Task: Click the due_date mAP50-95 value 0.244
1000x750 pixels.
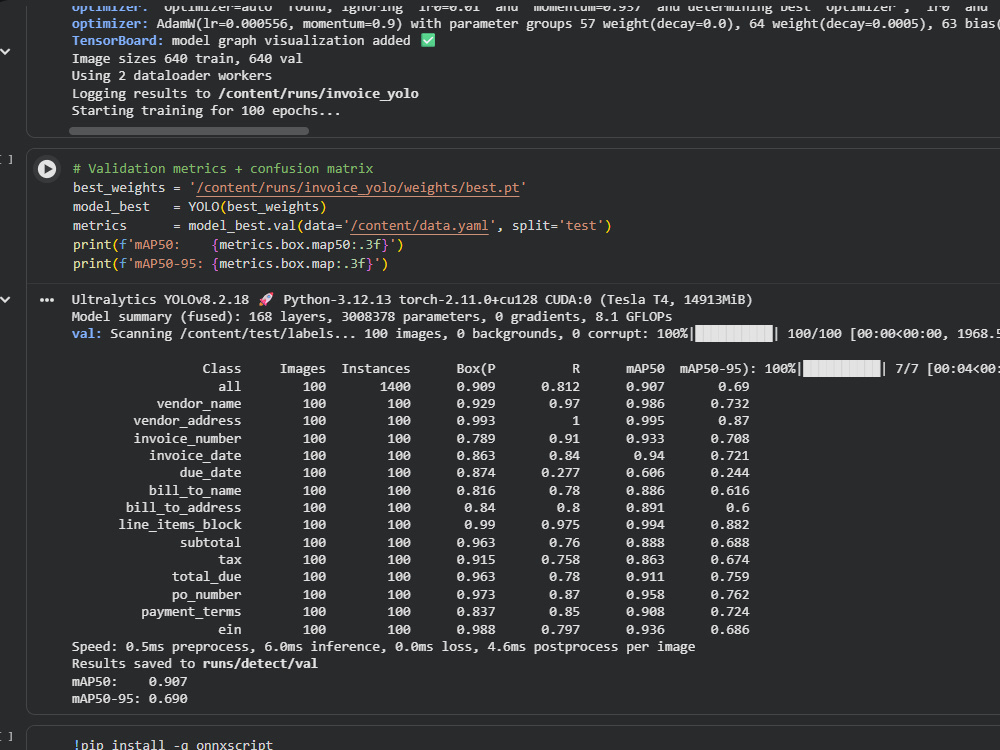Action: [730, 473]
